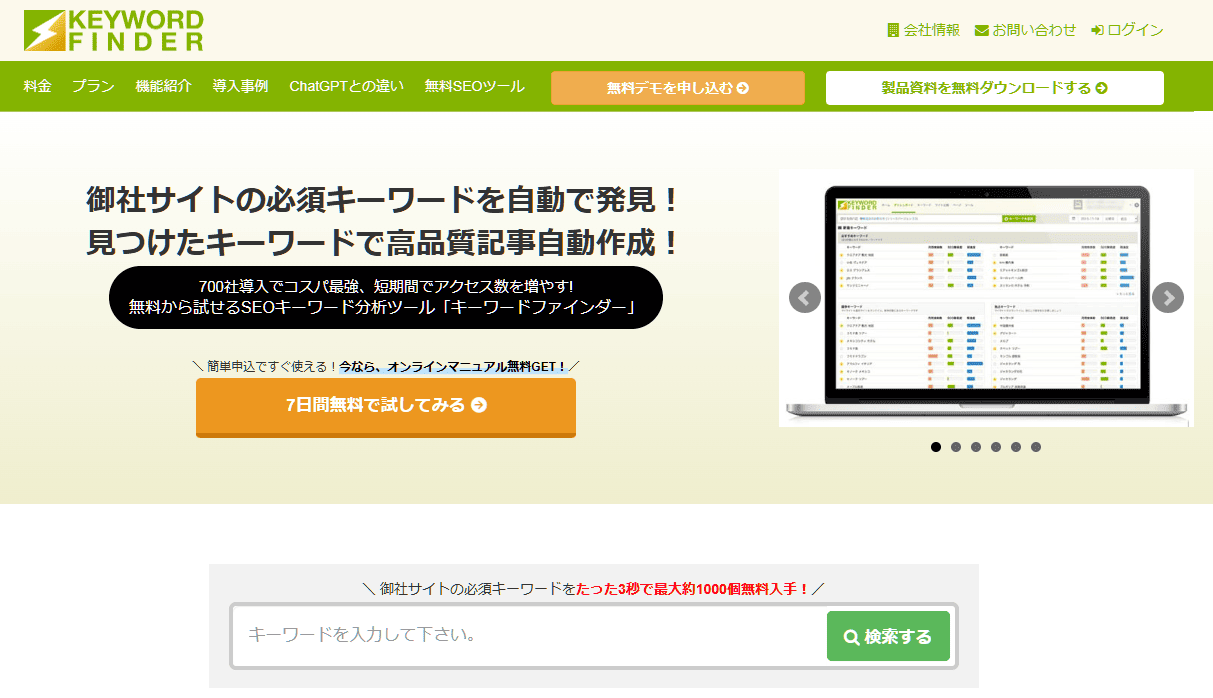The height and width of the screenshot is (698, 1213).
Task: Click the ログイン login link
Action: (1127, 30)
